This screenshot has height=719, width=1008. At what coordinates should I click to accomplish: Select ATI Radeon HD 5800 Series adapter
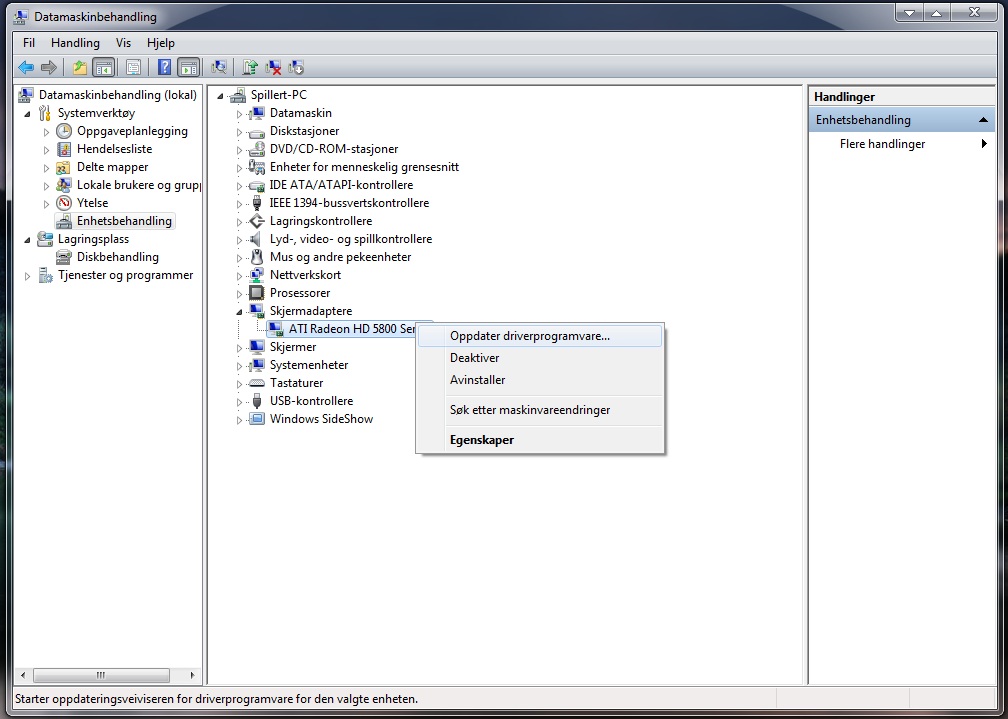coord(352,329)
